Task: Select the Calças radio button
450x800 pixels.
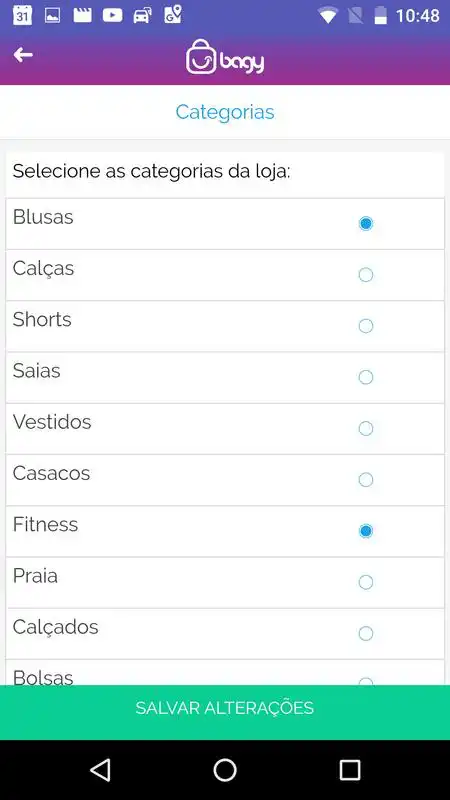Action: (366, 275)
